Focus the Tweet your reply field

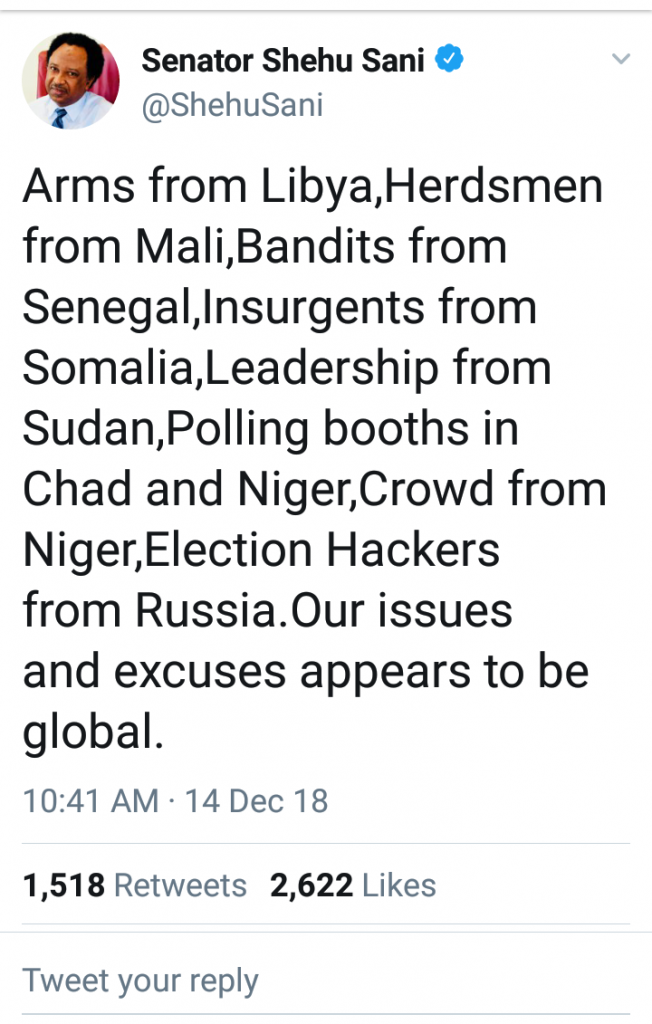[x=140, y=980]
